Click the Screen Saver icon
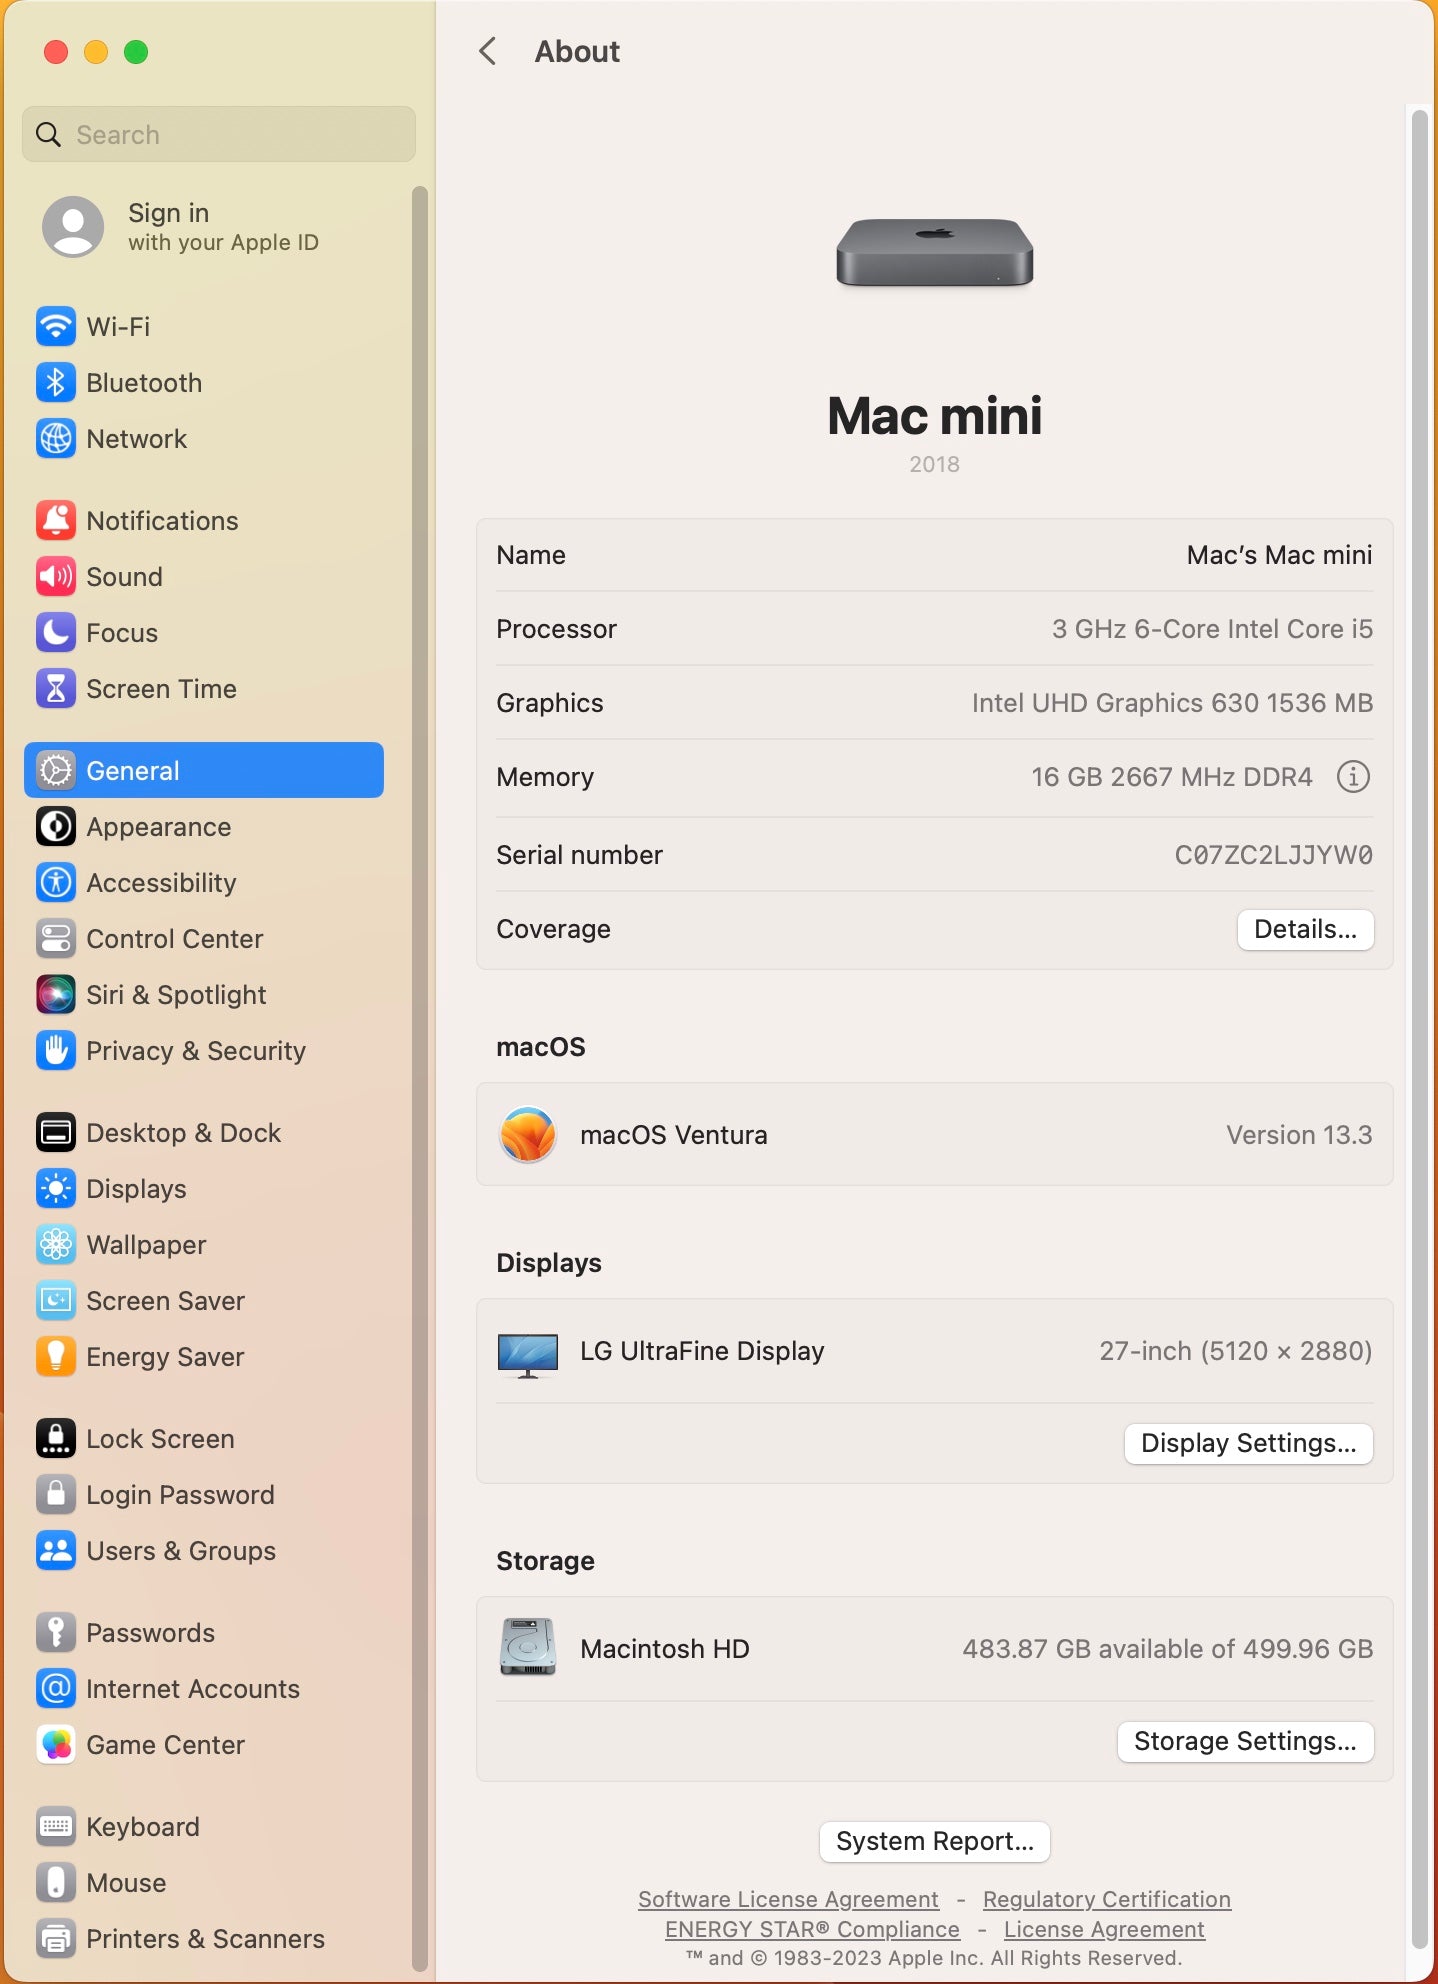Screen dimensions: 1438x1984 coord(56,1301)
